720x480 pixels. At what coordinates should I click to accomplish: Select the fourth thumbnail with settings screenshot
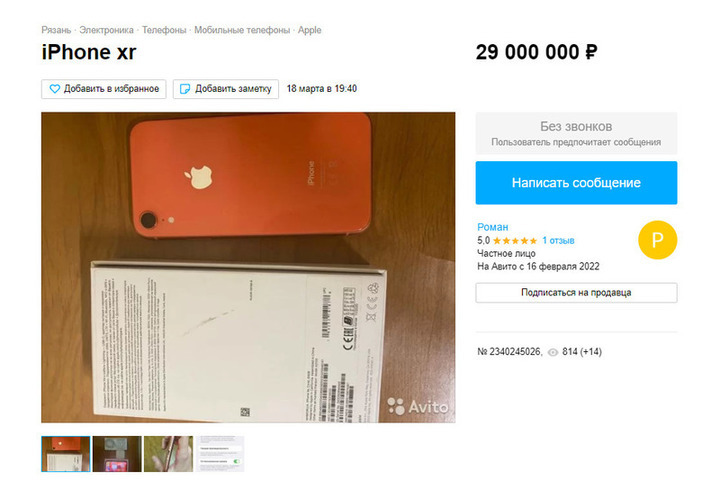click(220, 454)
